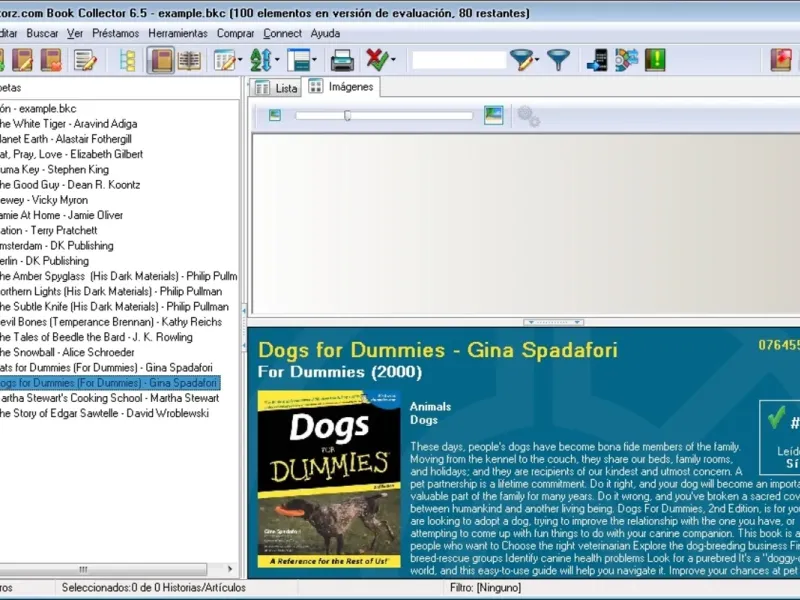Click the small thumbnail size icon

tap(274, 115)
